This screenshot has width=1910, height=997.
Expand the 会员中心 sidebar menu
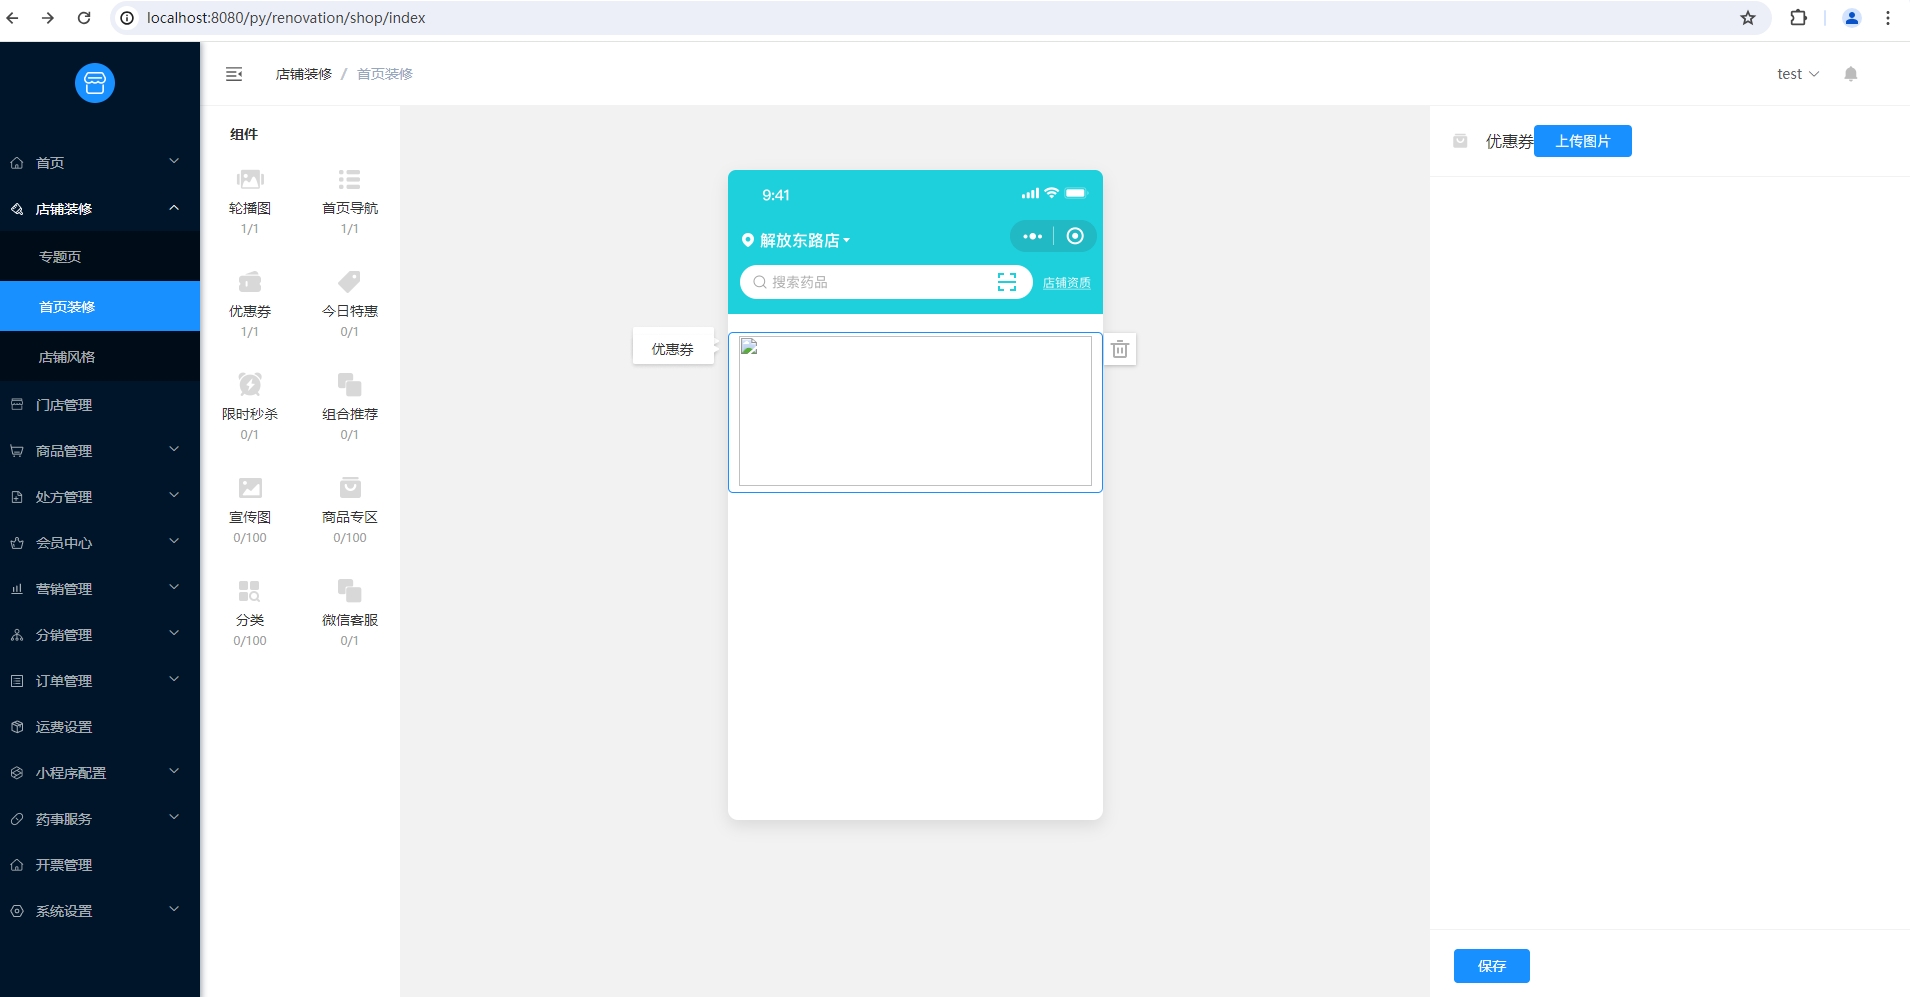point(100,543)
